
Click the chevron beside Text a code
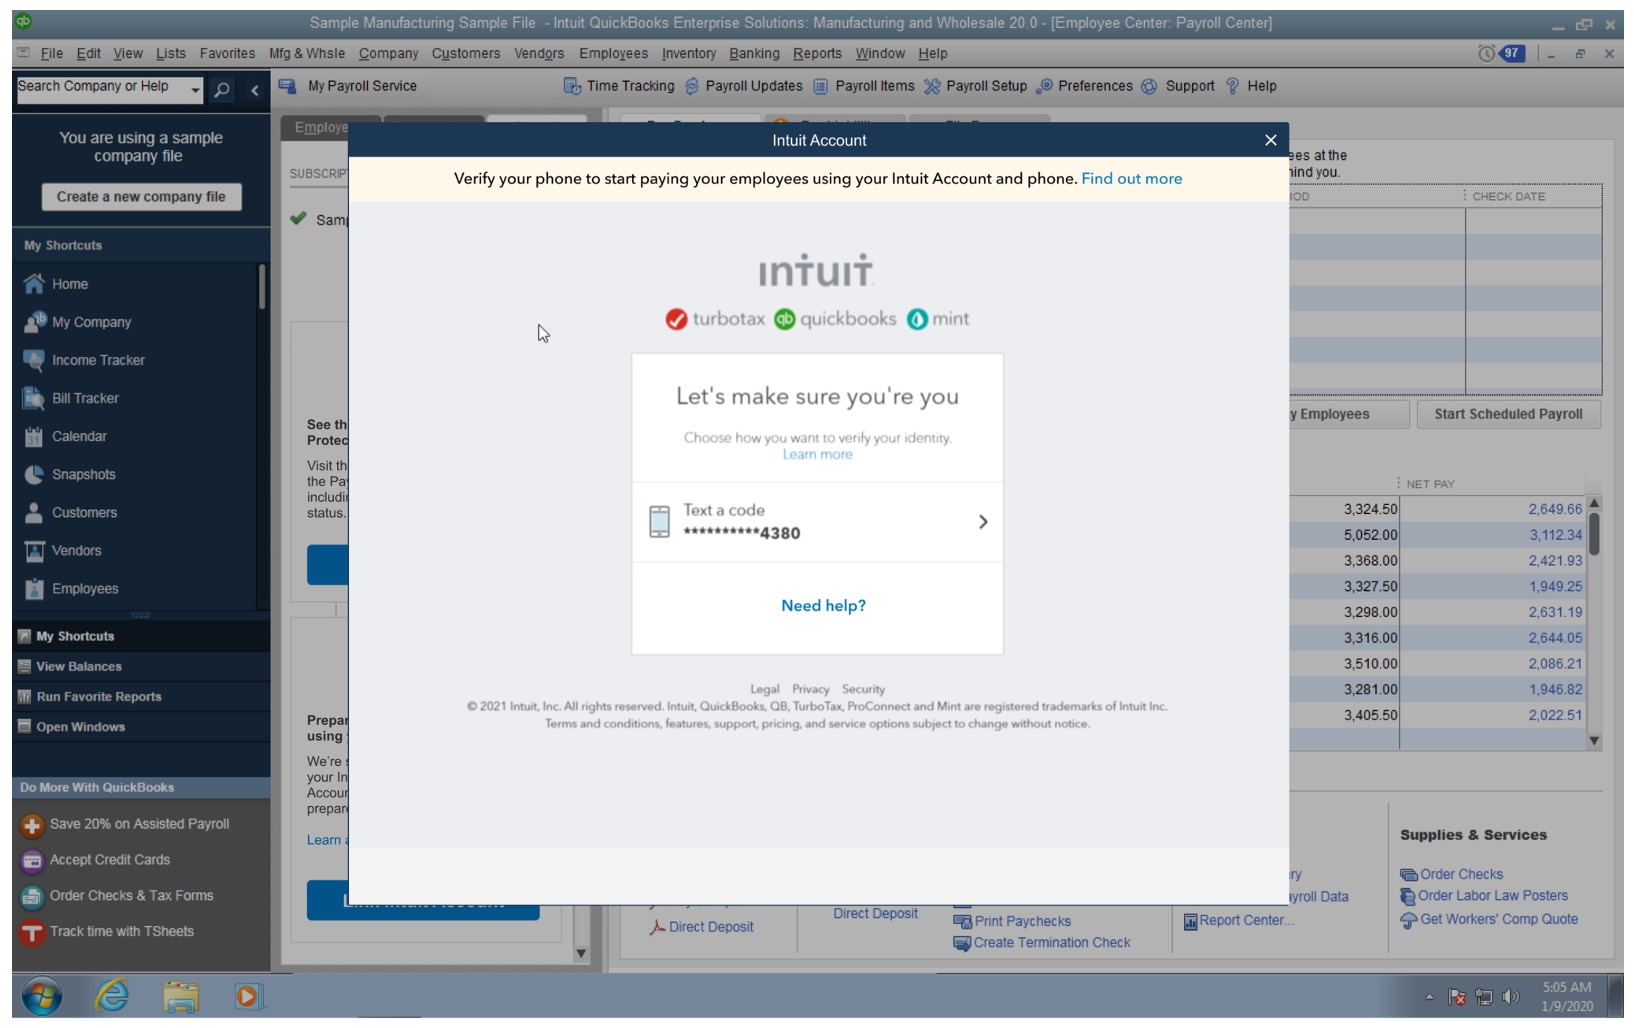coord(983,522)
